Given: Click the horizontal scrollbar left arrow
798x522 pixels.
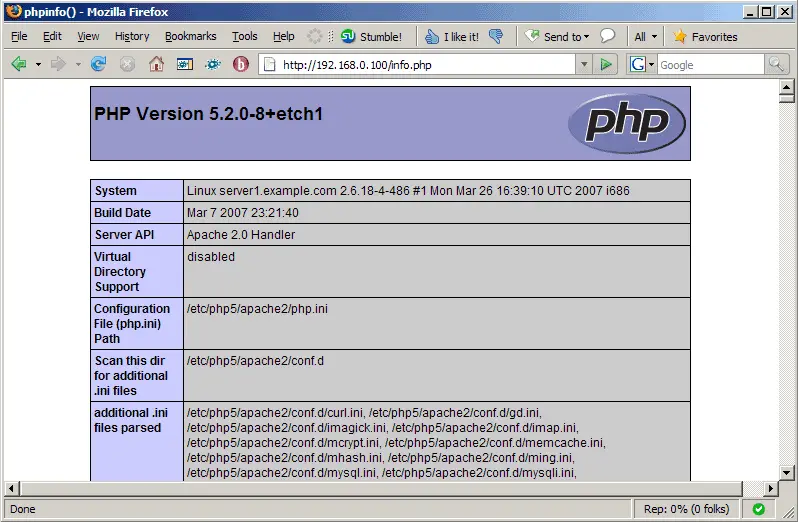Looking at the screenshot, I should (x=12, y=488).
